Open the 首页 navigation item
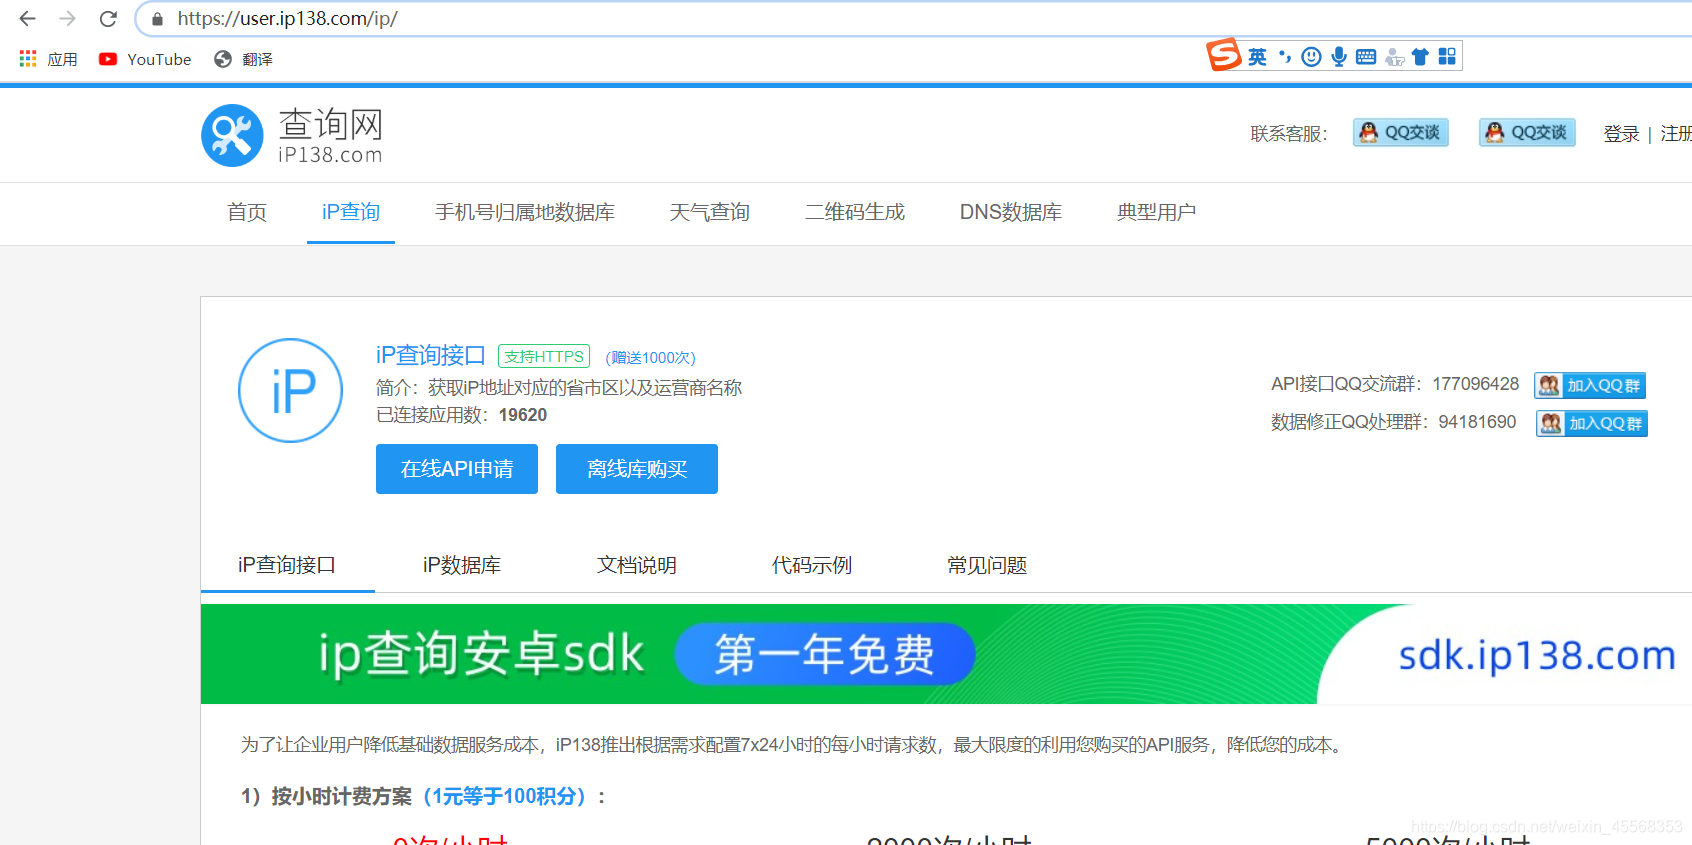1692x845 pixels. (x=247, y=212)
